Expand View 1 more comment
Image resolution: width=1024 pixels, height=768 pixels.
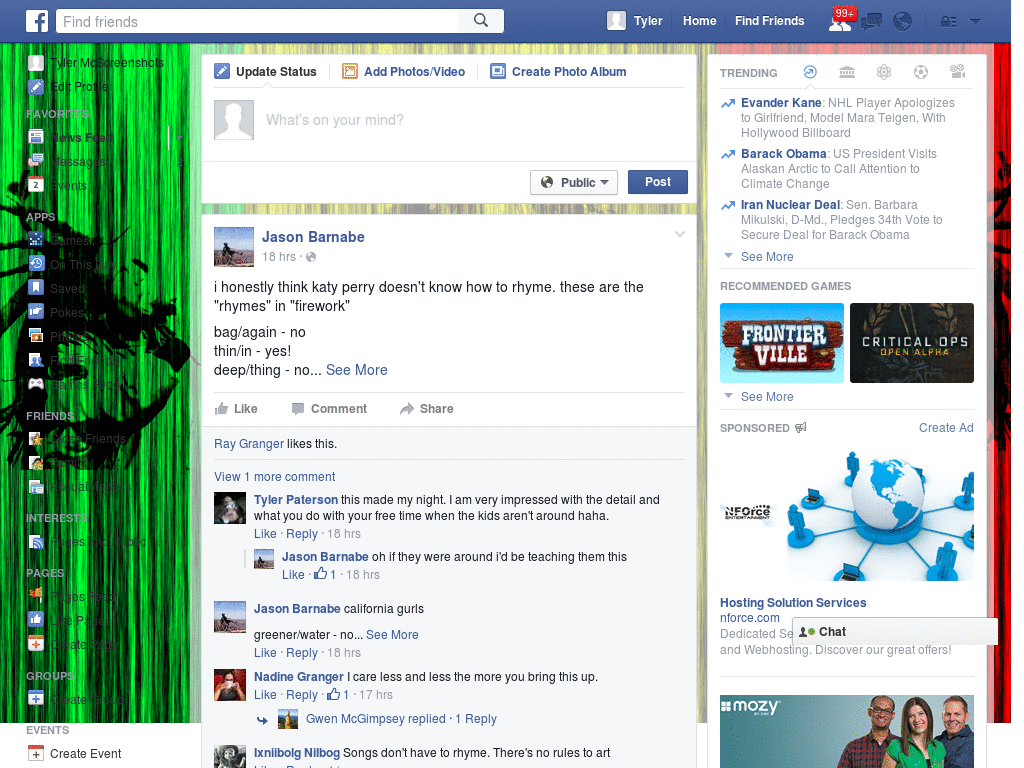[274, 477]
